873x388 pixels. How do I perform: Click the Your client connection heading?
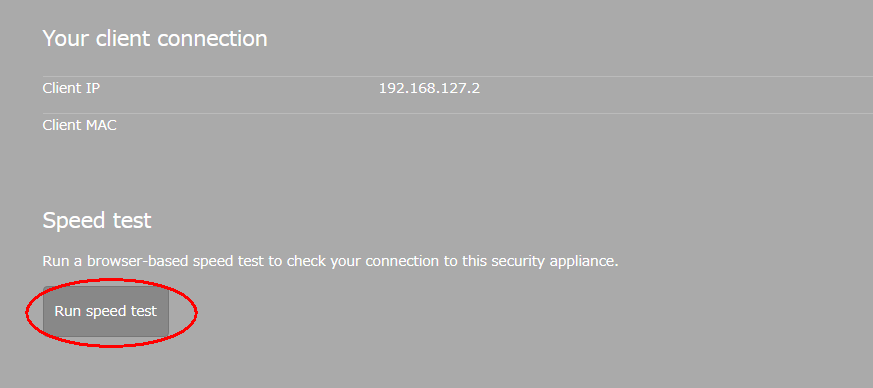click(x=155, y=38)
